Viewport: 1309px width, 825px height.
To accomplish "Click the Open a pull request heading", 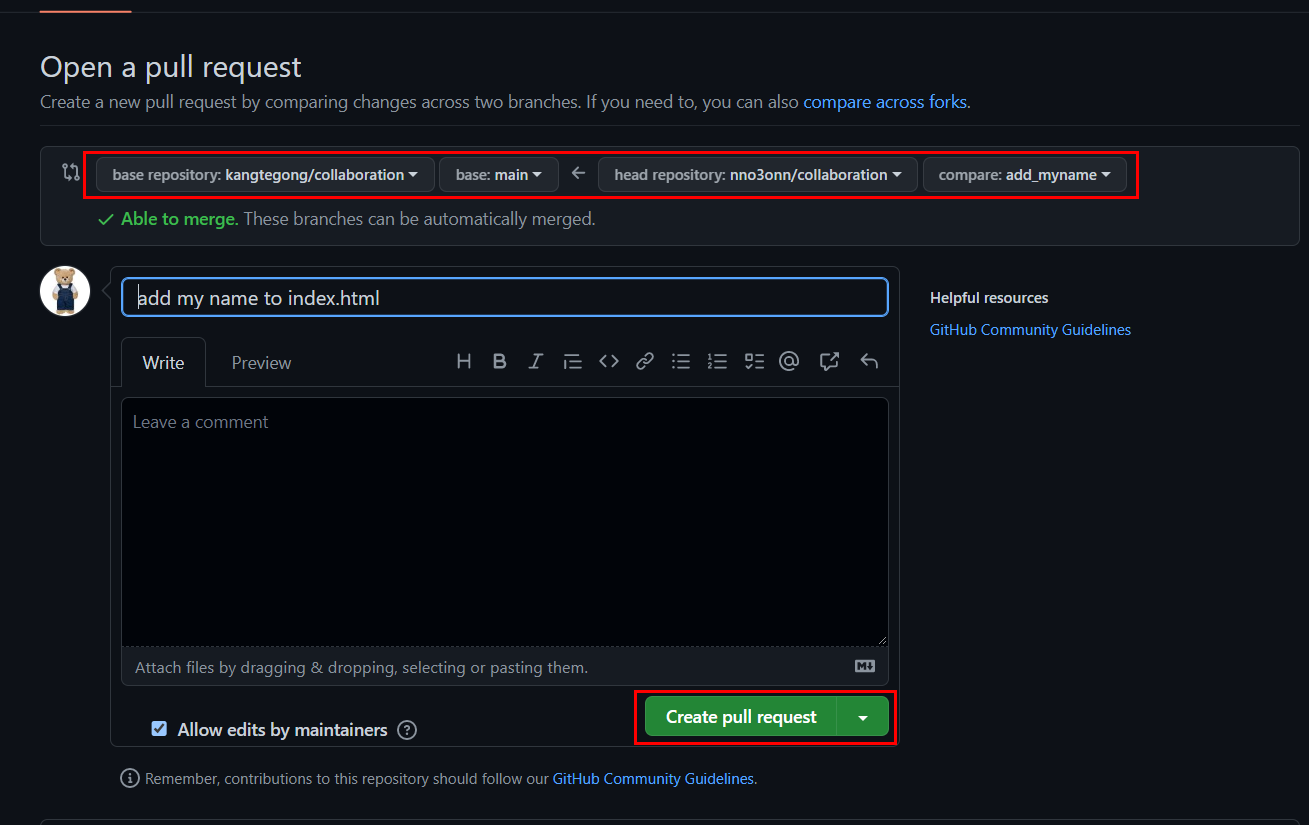I will click(x=171, y=68).
